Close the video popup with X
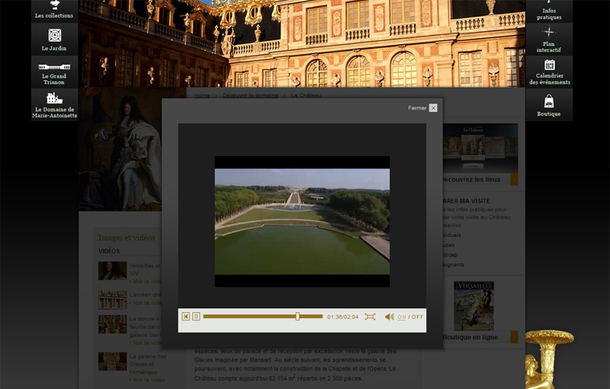The image size is (610, 389). (433, 108)
